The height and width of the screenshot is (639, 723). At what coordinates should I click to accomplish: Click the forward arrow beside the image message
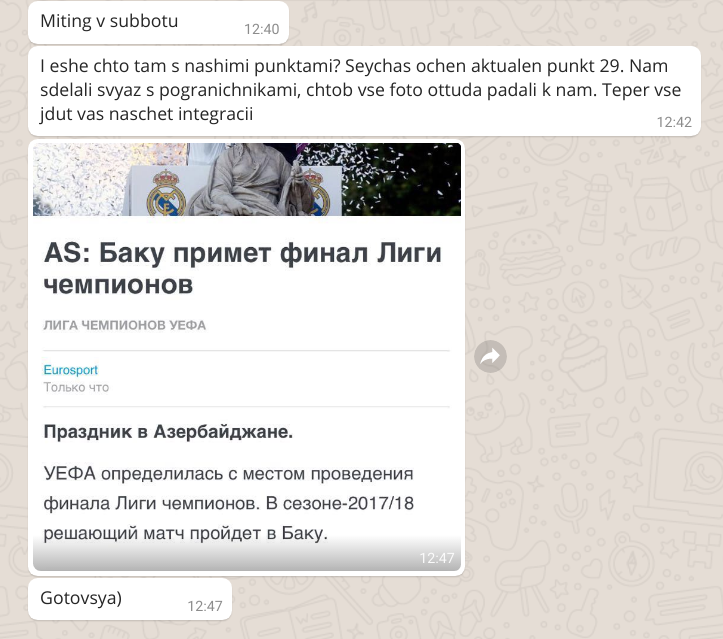point(490,356)
